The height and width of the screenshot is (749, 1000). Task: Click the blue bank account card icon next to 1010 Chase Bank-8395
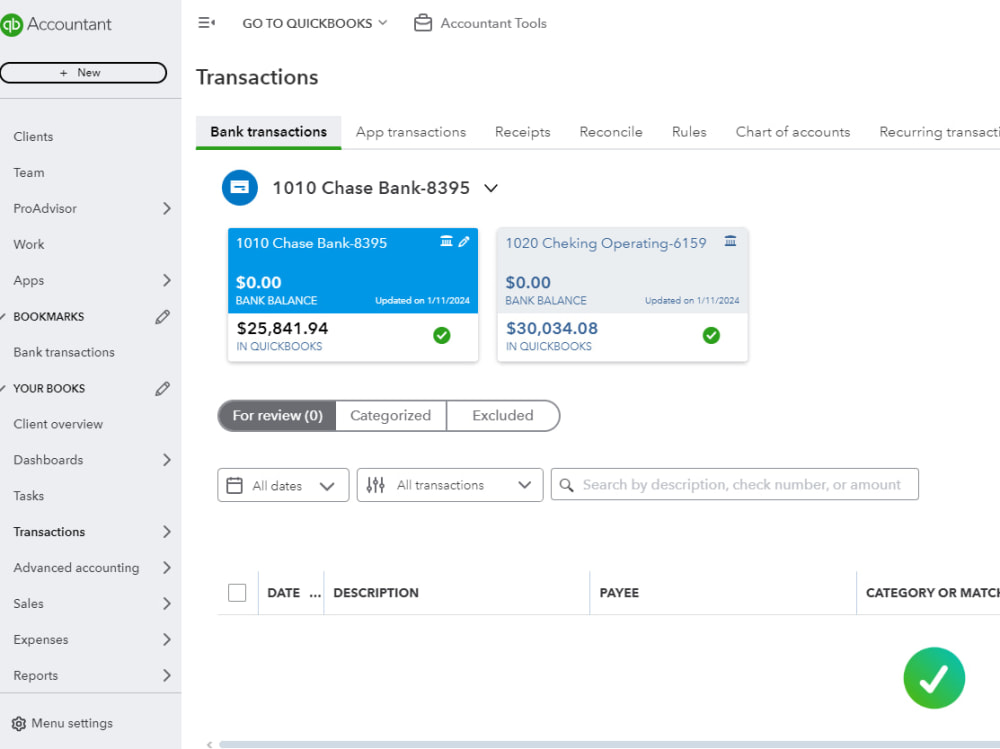pos(240,188)
